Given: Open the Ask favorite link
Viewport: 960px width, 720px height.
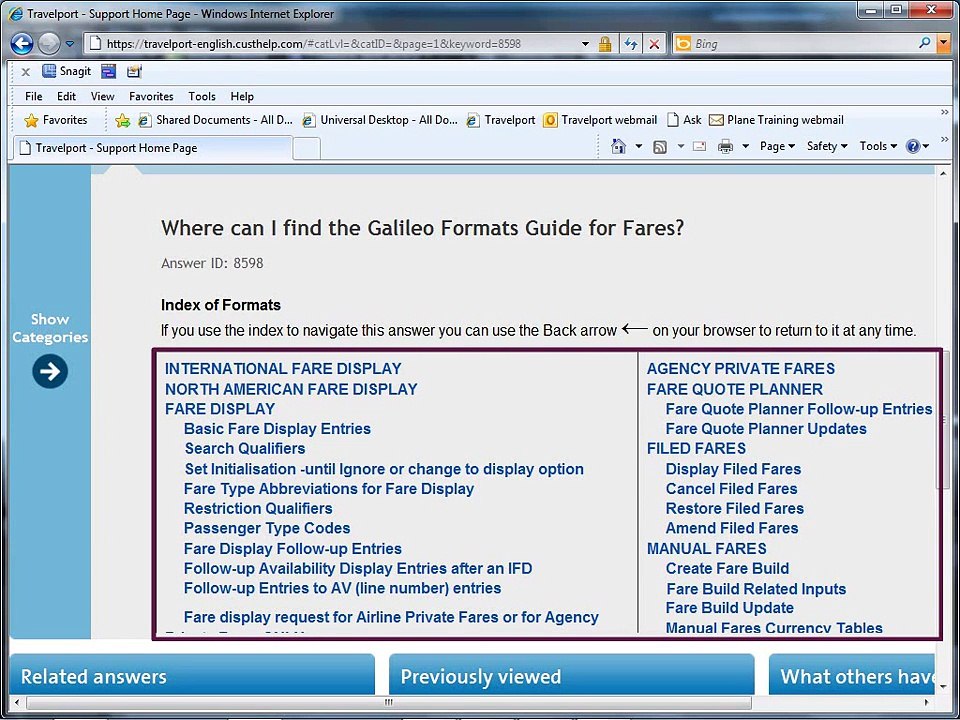Looking at the screenshot, I should tap(684, 120).
